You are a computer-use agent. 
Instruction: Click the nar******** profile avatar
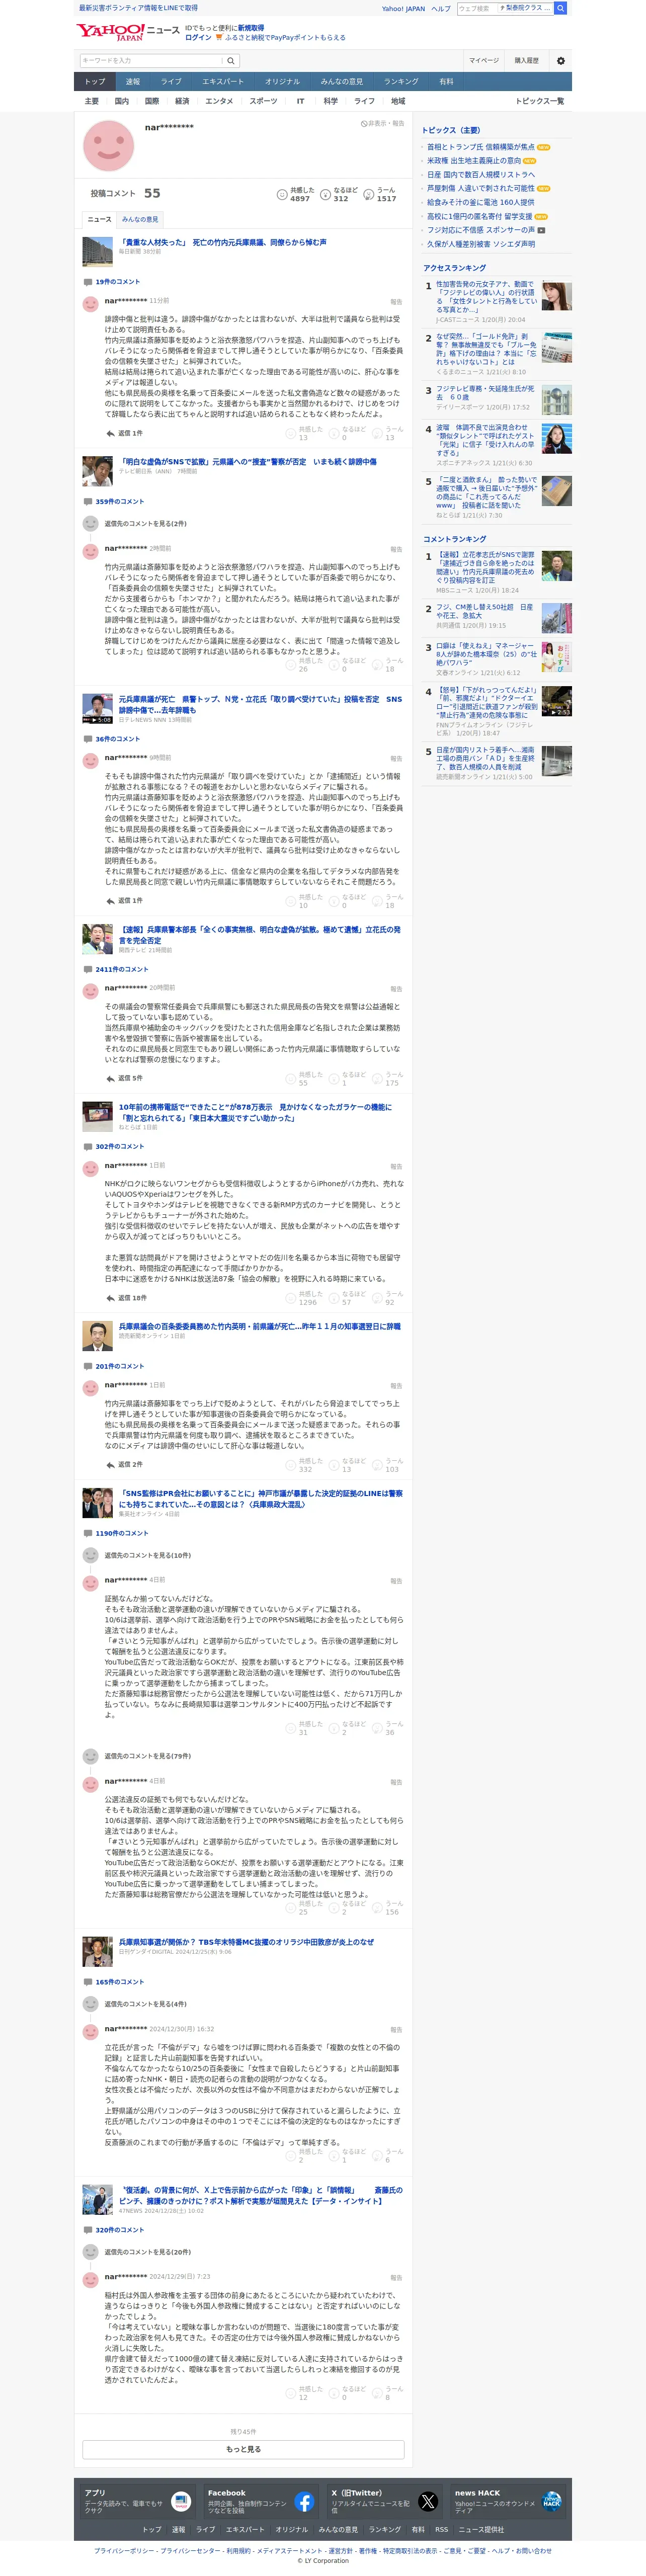108,146
